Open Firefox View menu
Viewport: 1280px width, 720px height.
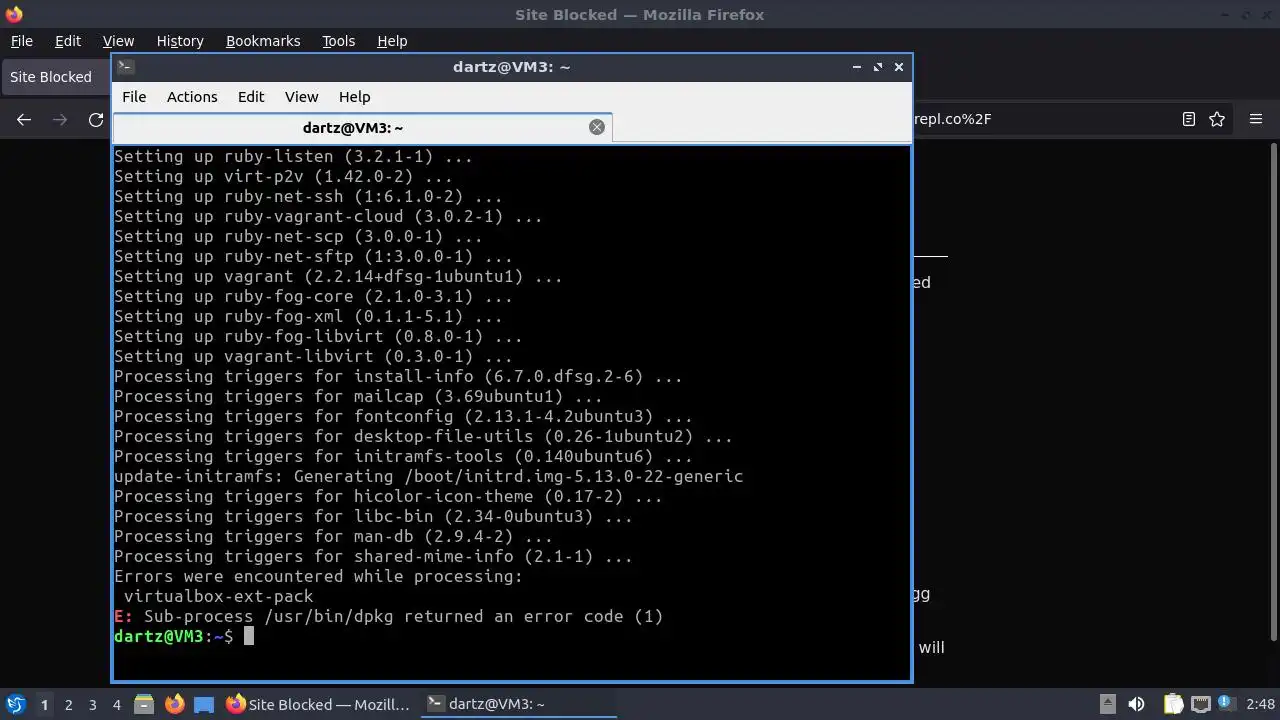pyautogui.click(x=118, y=41)
